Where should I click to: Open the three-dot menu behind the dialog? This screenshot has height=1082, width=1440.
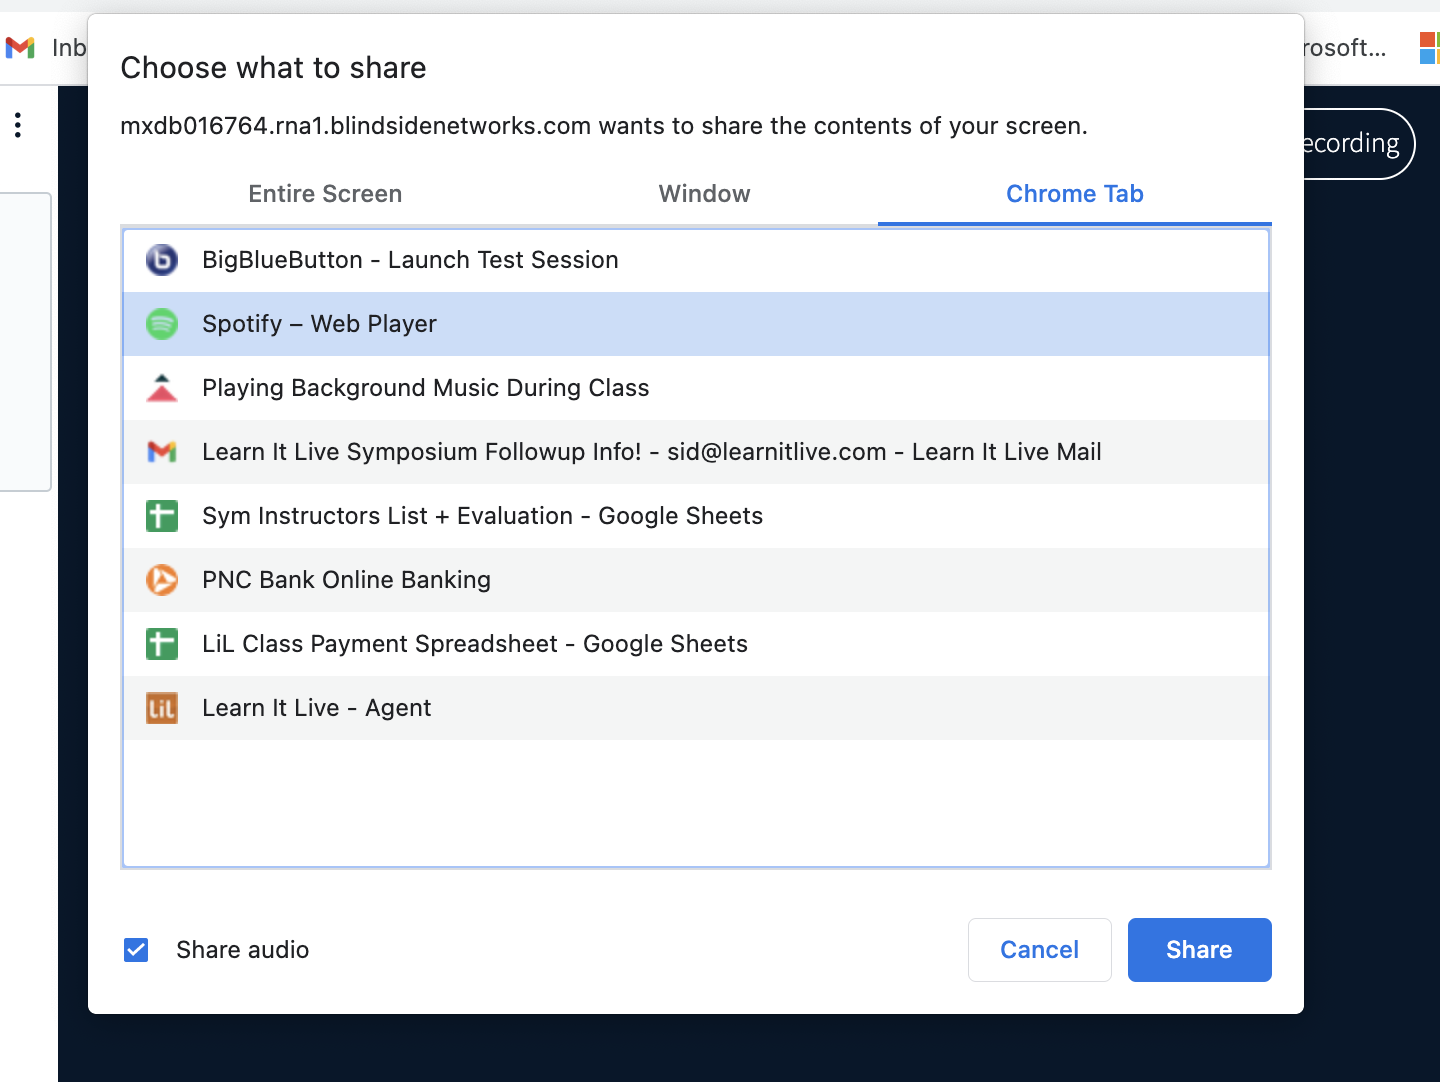tap(18, 125)
